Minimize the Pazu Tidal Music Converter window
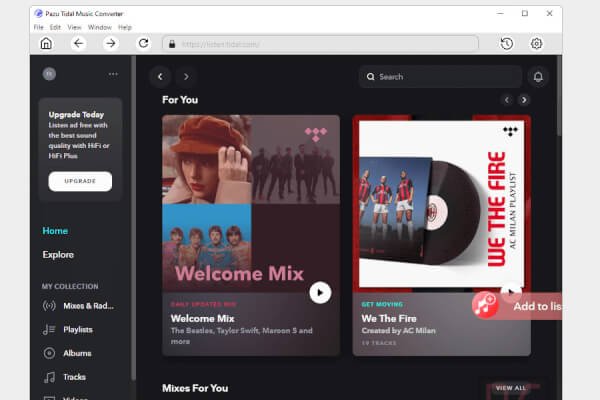Image resolution: width=600 pixels, height=400 pixels. click(500, 13)
